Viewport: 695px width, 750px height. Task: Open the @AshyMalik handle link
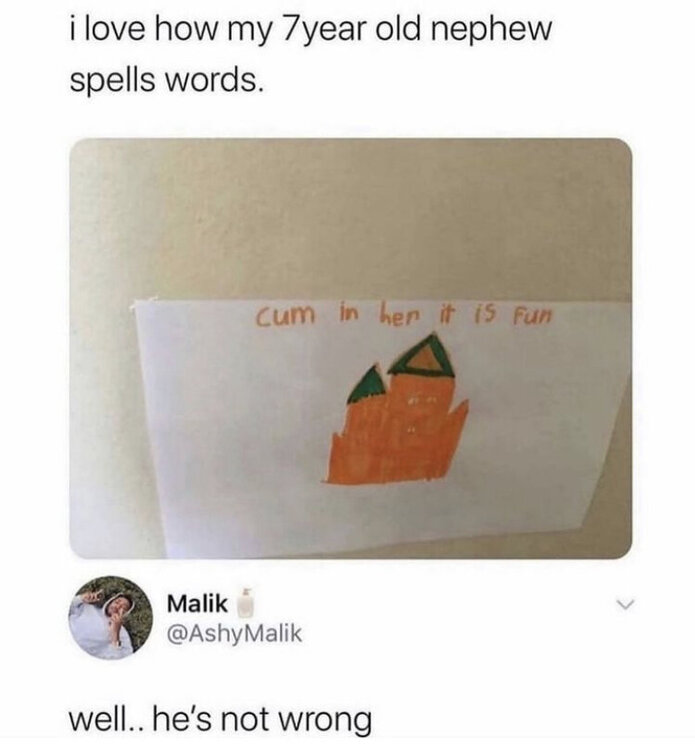234,634
